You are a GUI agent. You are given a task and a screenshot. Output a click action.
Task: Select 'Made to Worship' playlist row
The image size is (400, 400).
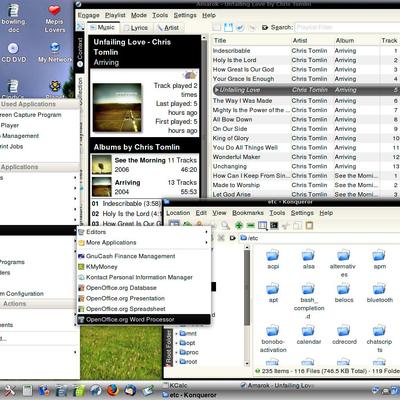point(306,185)
